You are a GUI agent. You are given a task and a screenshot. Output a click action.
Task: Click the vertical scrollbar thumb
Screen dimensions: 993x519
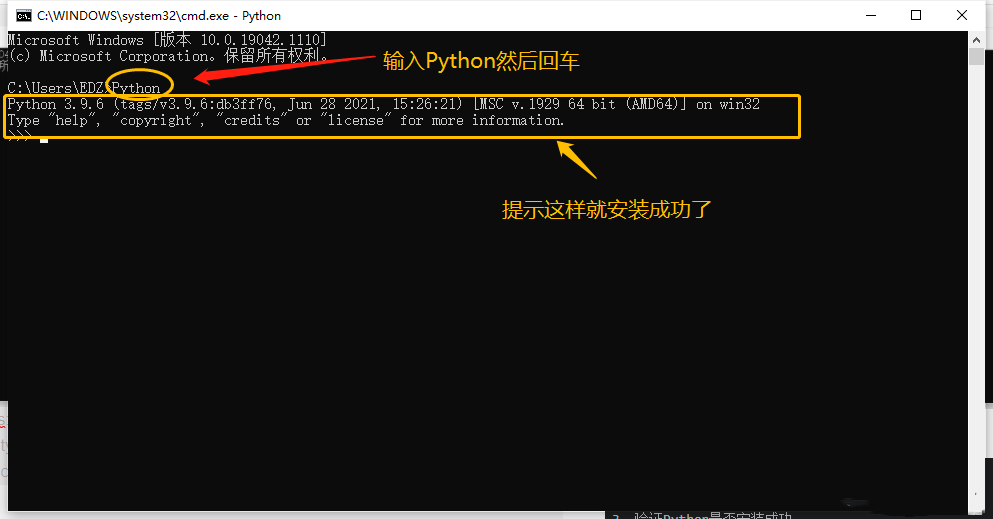pos(976,56)
